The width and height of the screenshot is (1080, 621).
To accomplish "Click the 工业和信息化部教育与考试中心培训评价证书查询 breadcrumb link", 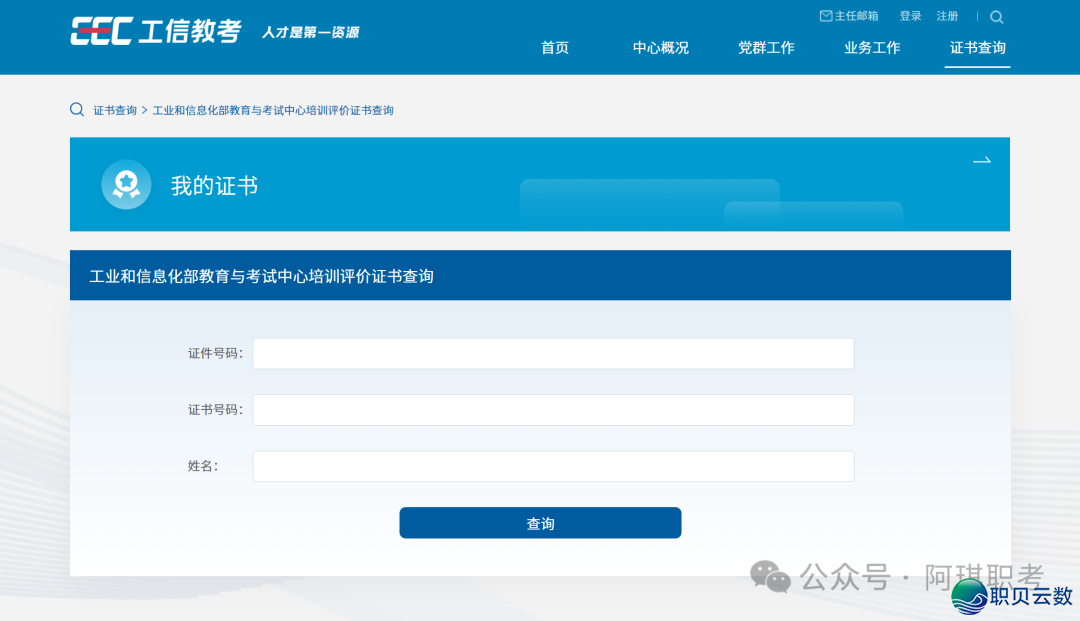I will point(273,110).
